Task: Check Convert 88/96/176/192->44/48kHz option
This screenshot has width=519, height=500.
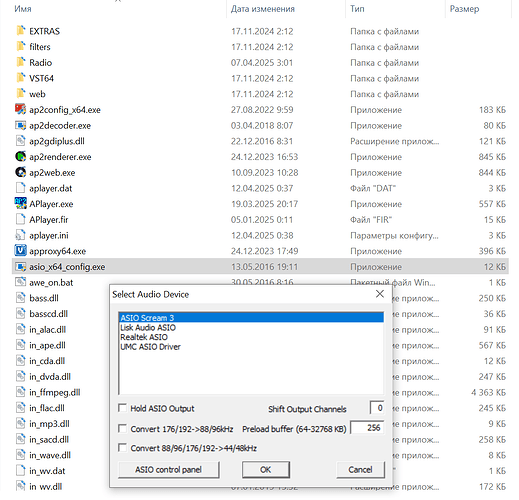Action: 122,448
